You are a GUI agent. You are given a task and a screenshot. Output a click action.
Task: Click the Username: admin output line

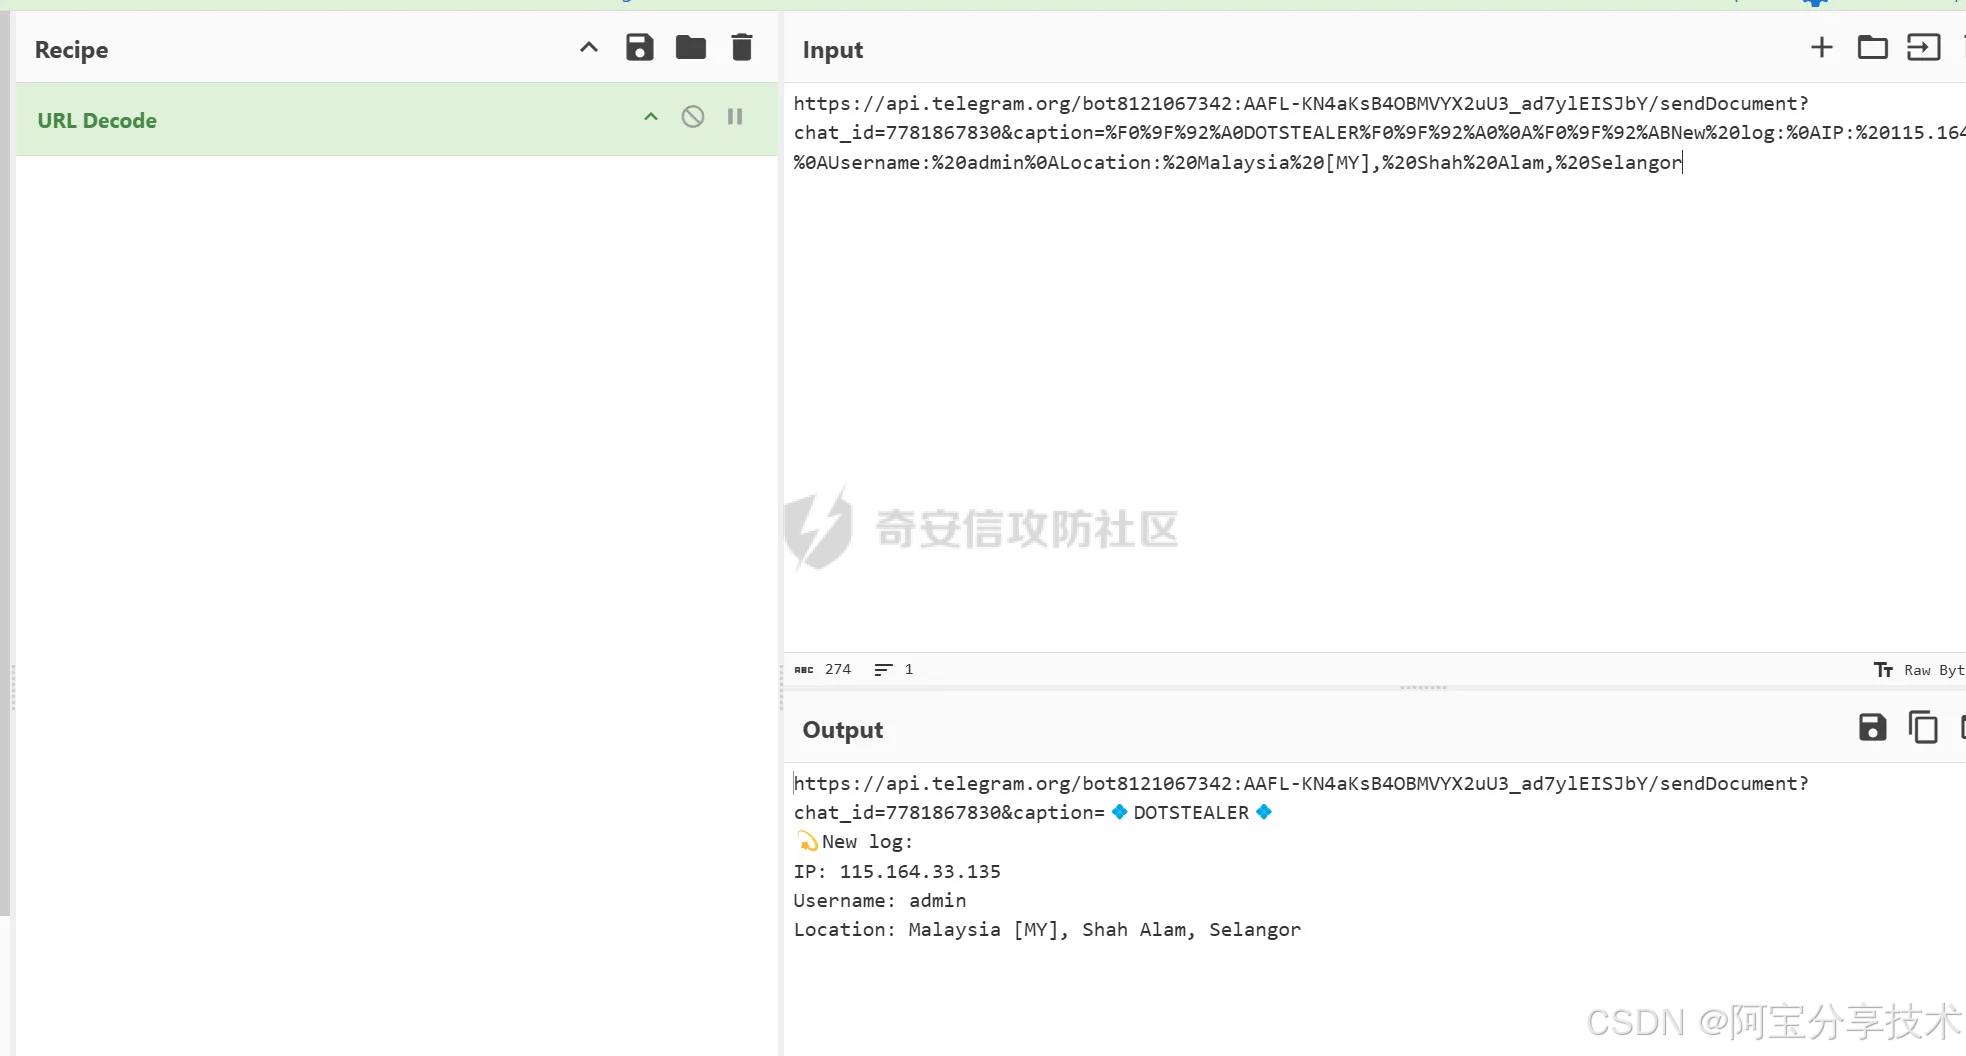pyautogui.click(x=880, y=901)
